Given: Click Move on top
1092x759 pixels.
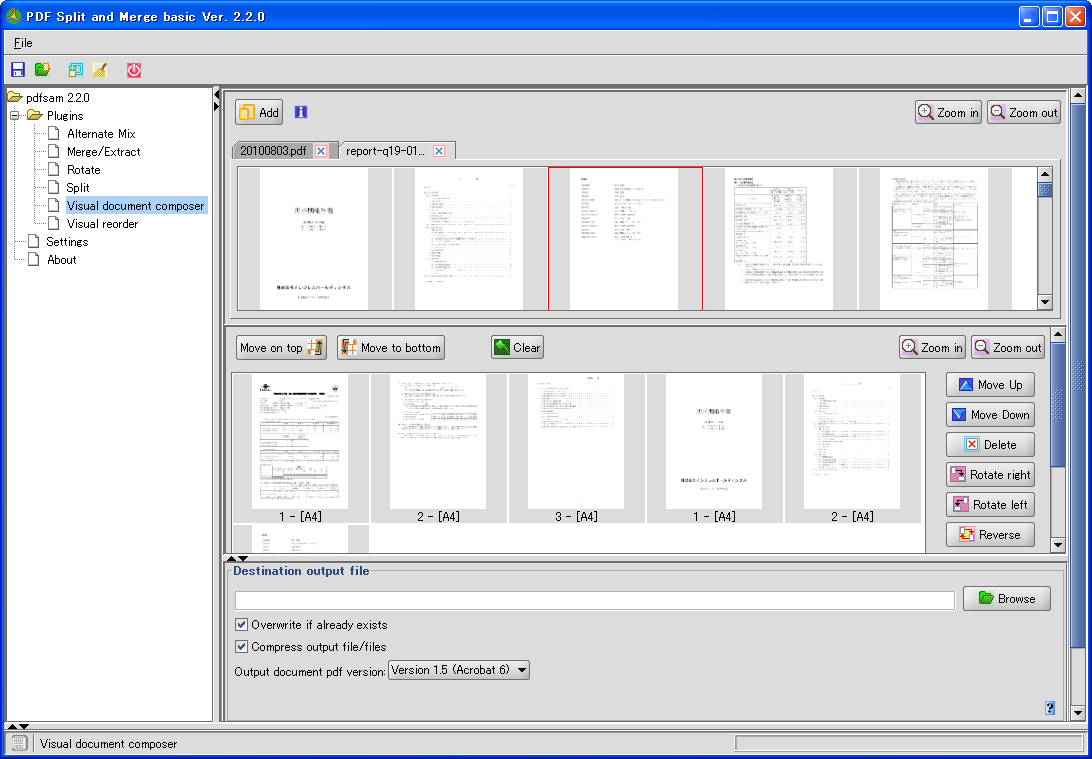Looking at the screenshot, I should pos(281,347).
